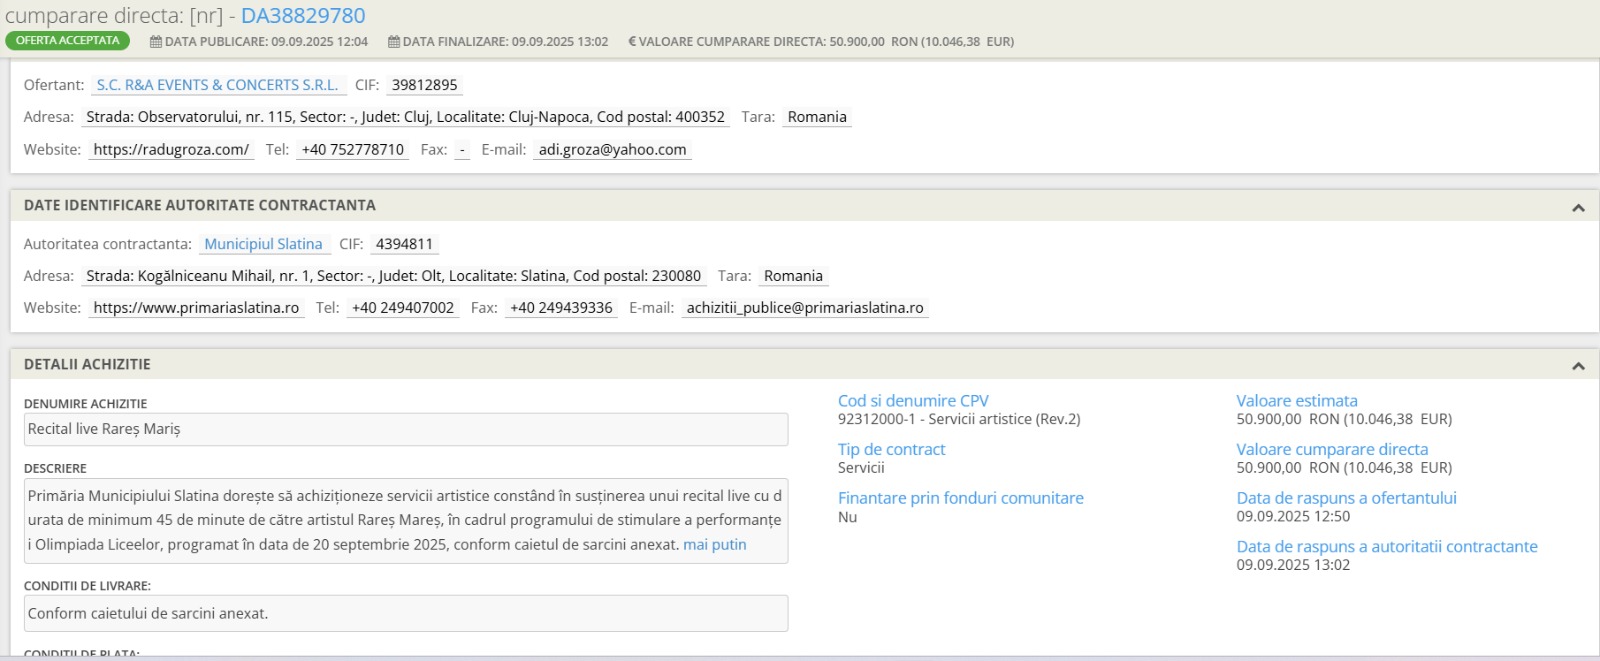Click the Finantare prin fonduri comunitare label
Screen dimensions: 1600x661
(960, 498)
